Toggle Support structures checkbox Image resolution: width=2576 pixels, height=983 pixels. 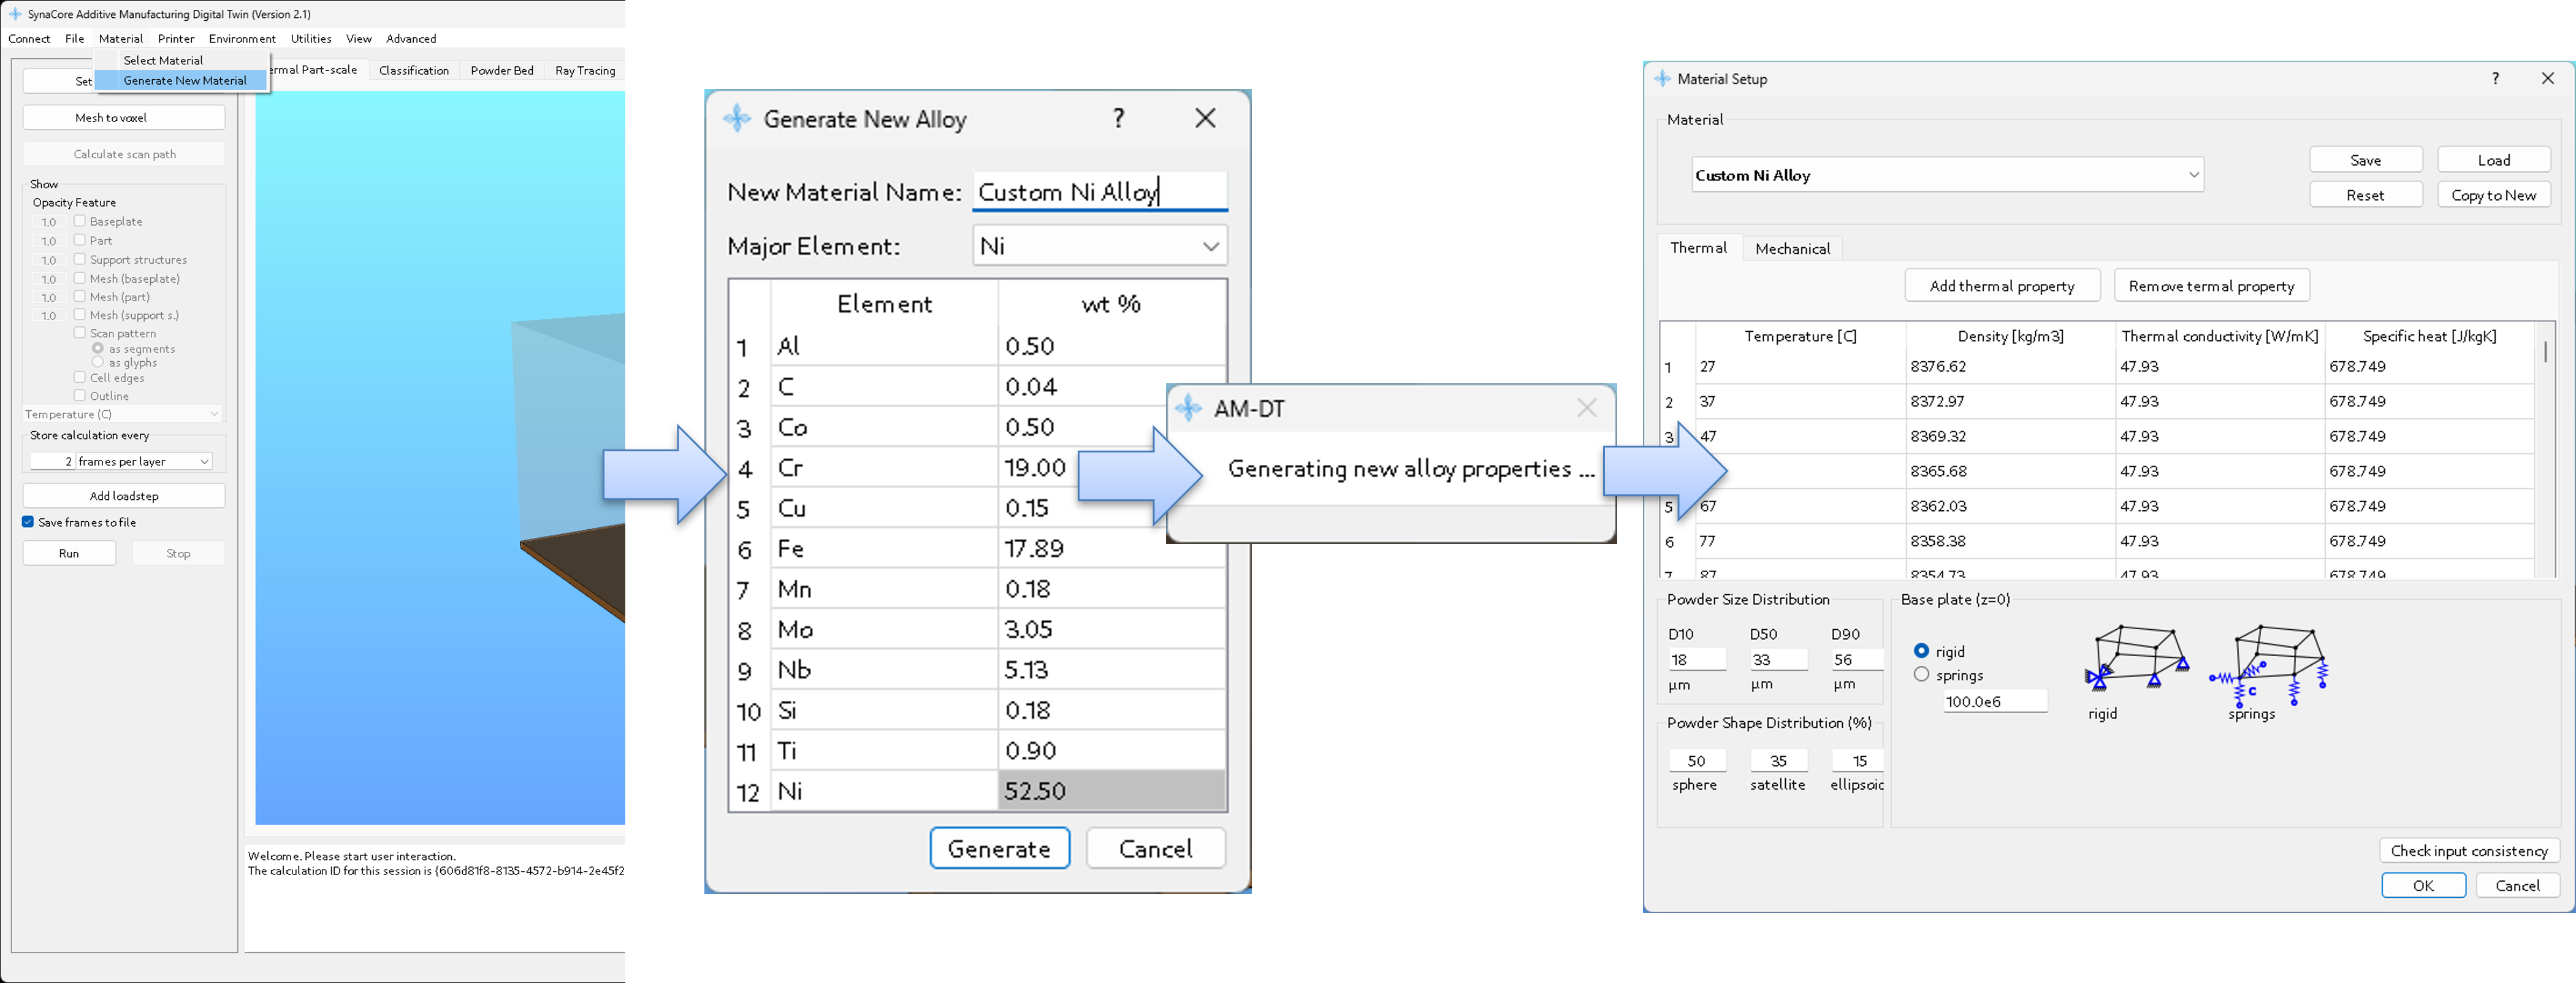[80, 259]
